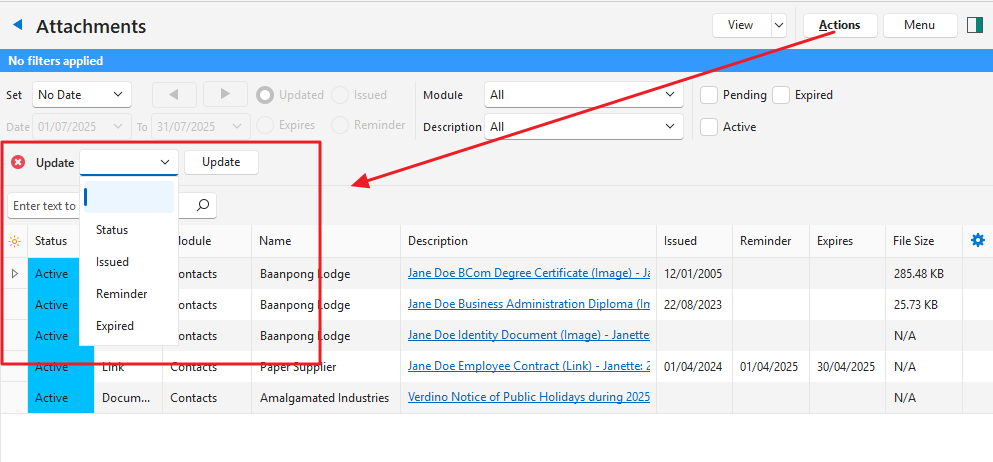The height and width of the screenshot is (462, 993).
Task: Select Reminder in the Update dropdown list
Action: (x=121, y=294)
